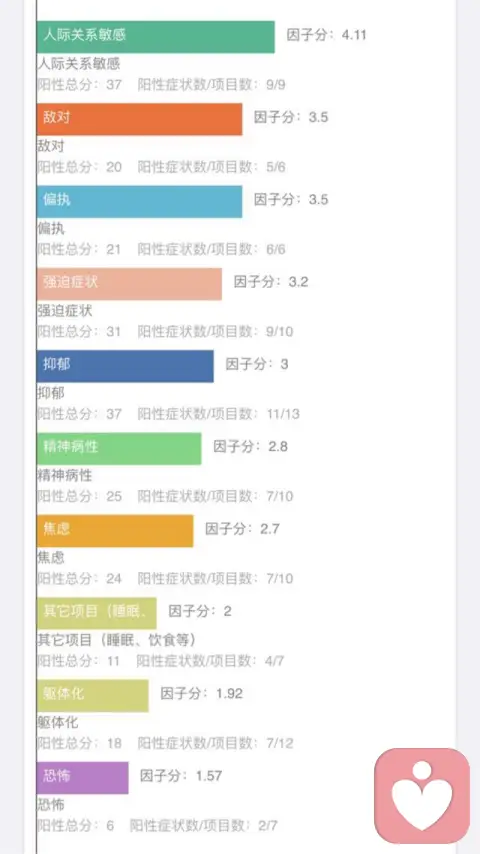Image resolution: width=480 pixels, height=854 pixels.
Task: Select the salmon 强迫症状 bar
Action: click(129, 284)
